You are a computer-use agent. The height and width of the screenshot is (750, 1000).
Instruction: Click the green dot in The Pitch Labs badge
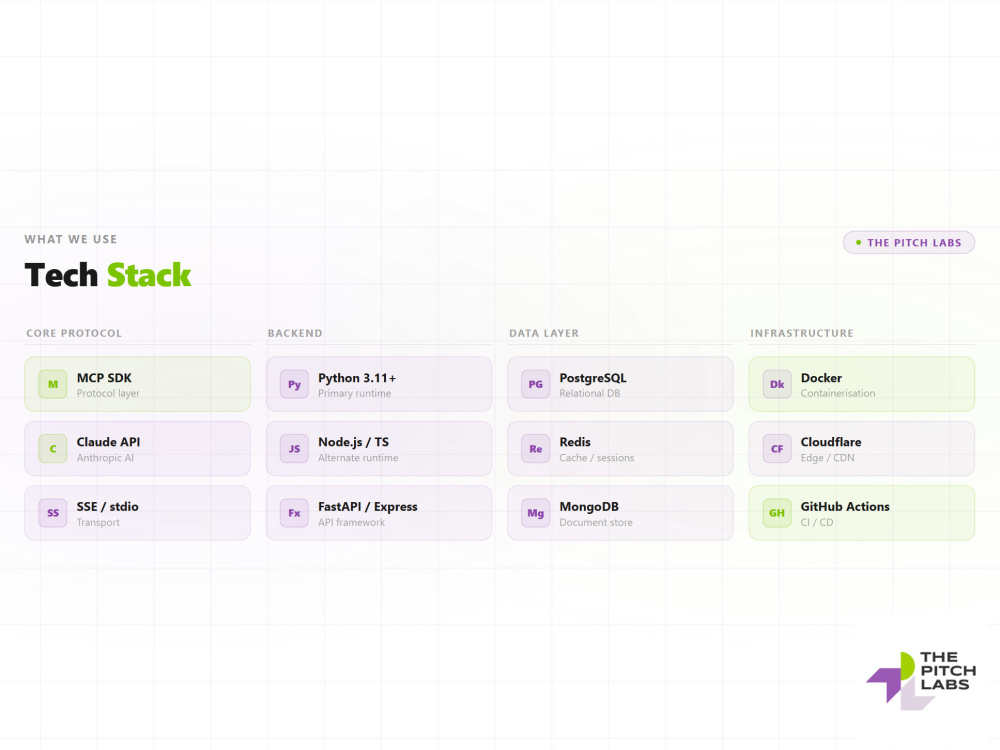coord(858,242)
